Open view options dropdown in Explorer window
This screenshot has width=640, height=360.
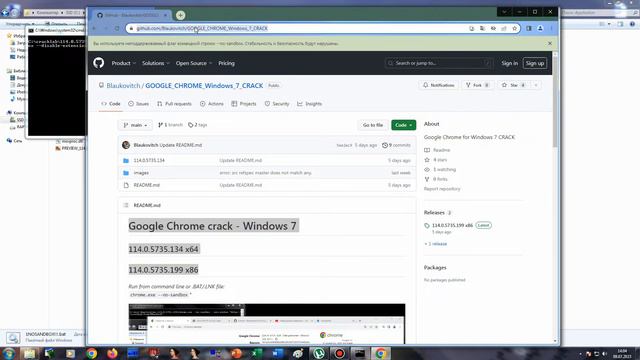click(609, 24)
